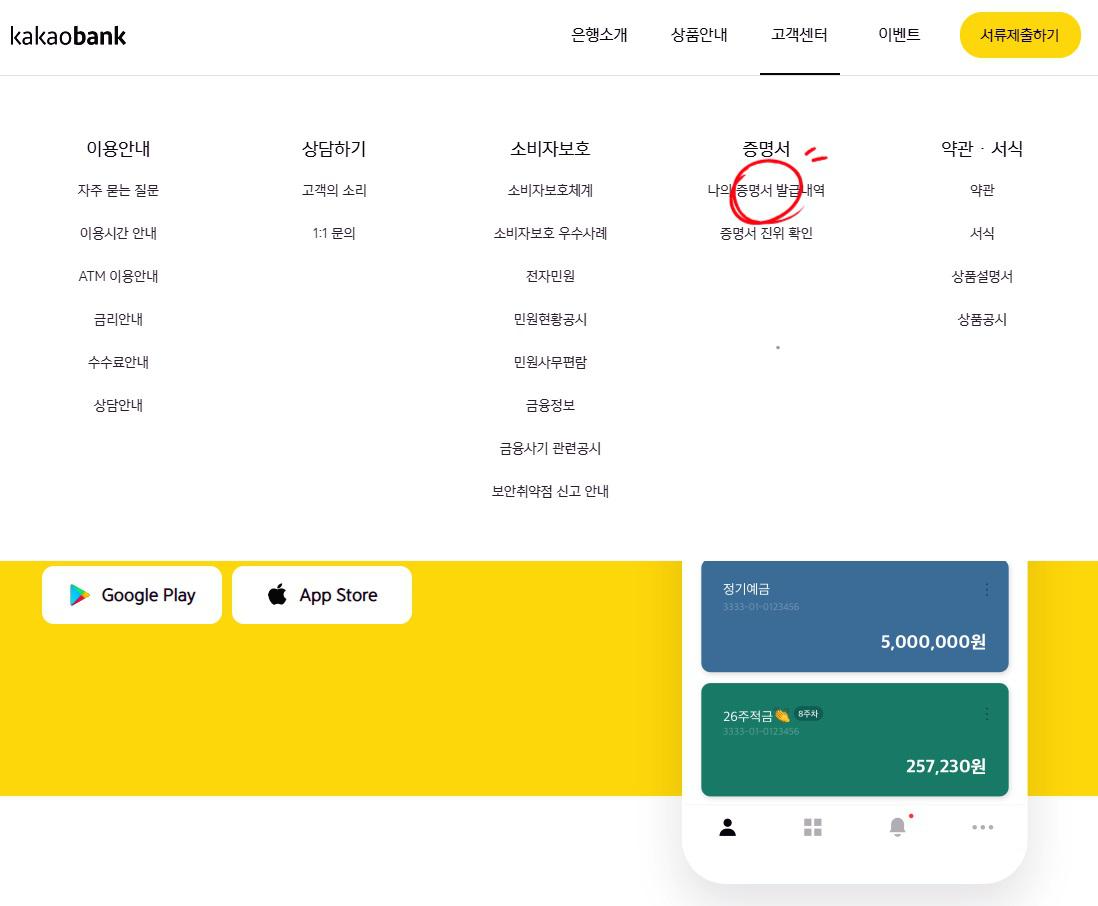
Task: Select the 소비자보호 column heading
Action: point(550,148)
